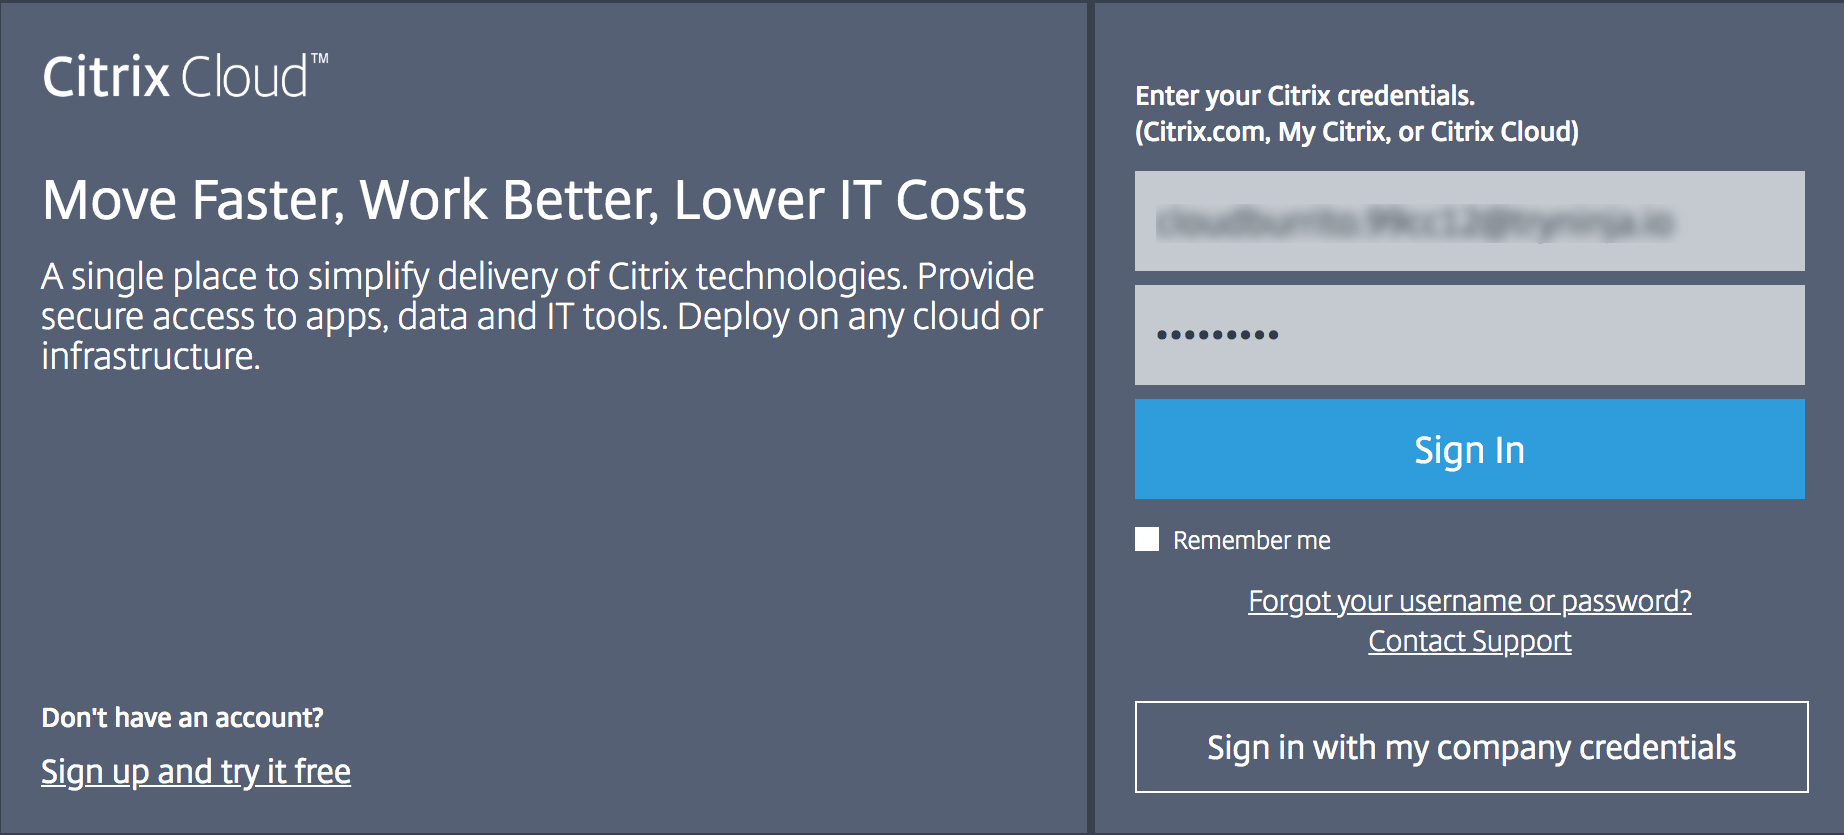Click inside the password field
The image size is (1844, 835).
(x=1469, y=334)
